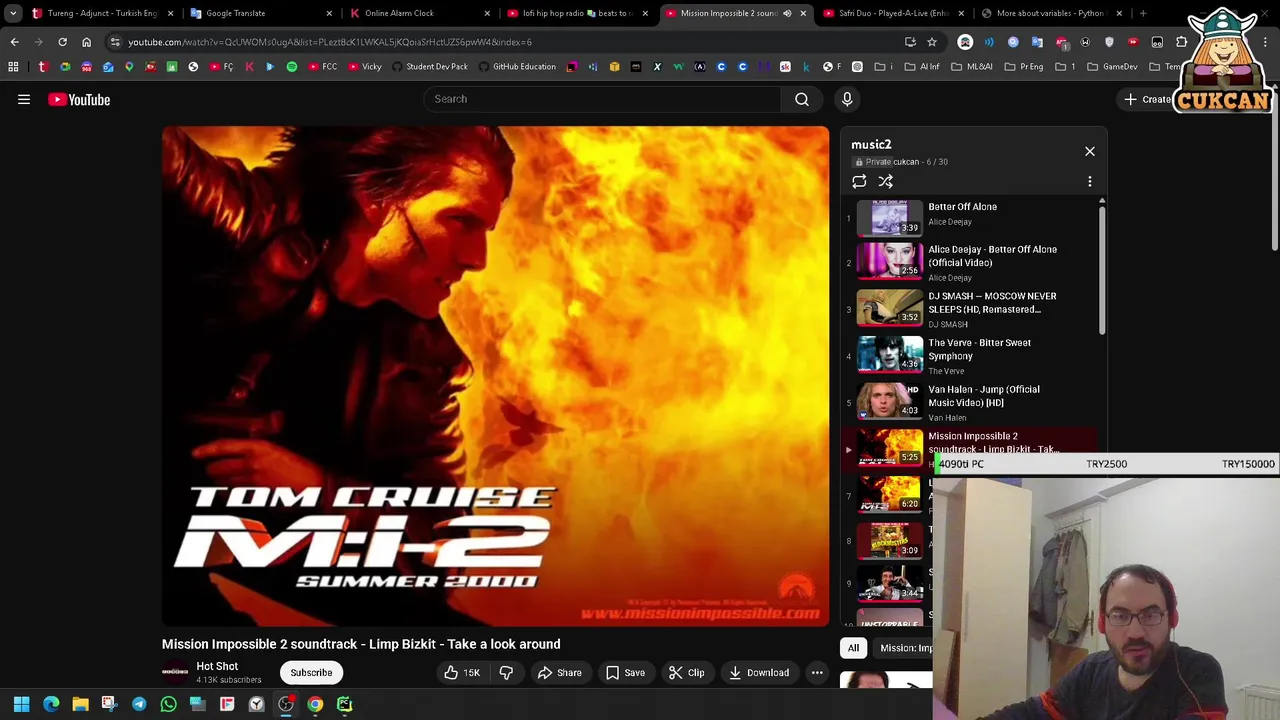Open WhatsApp from the taskbar

pos(168,704)
